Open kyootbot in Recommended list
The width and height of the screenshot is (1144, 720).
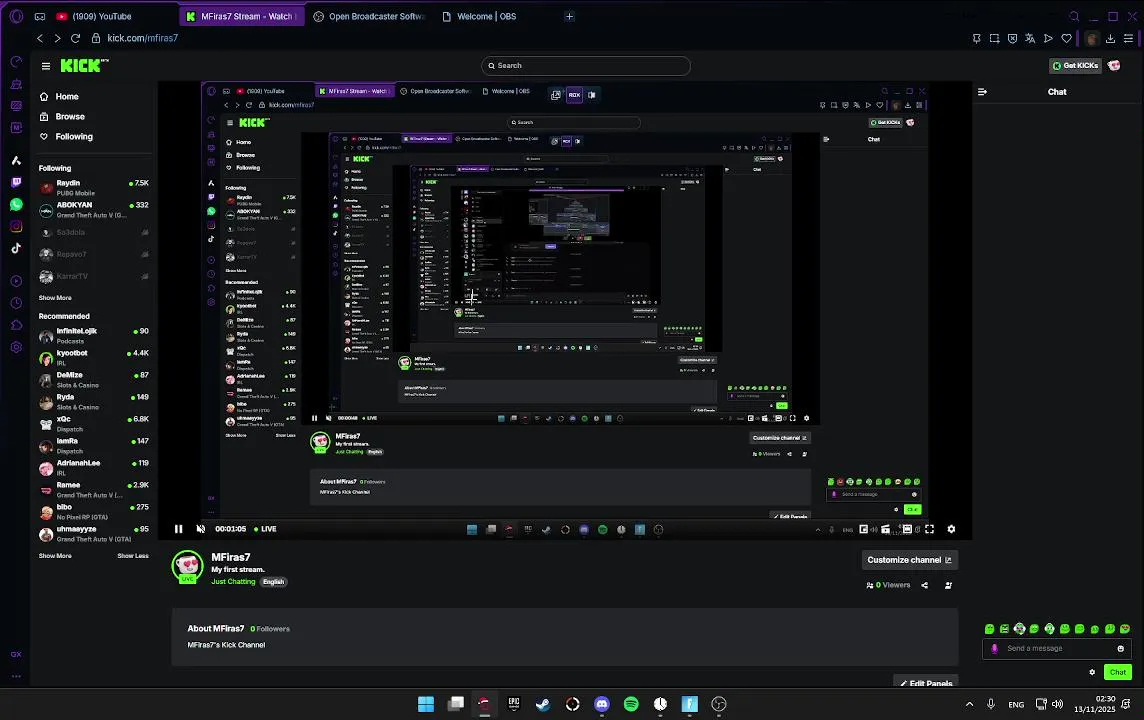pos(94,357)
